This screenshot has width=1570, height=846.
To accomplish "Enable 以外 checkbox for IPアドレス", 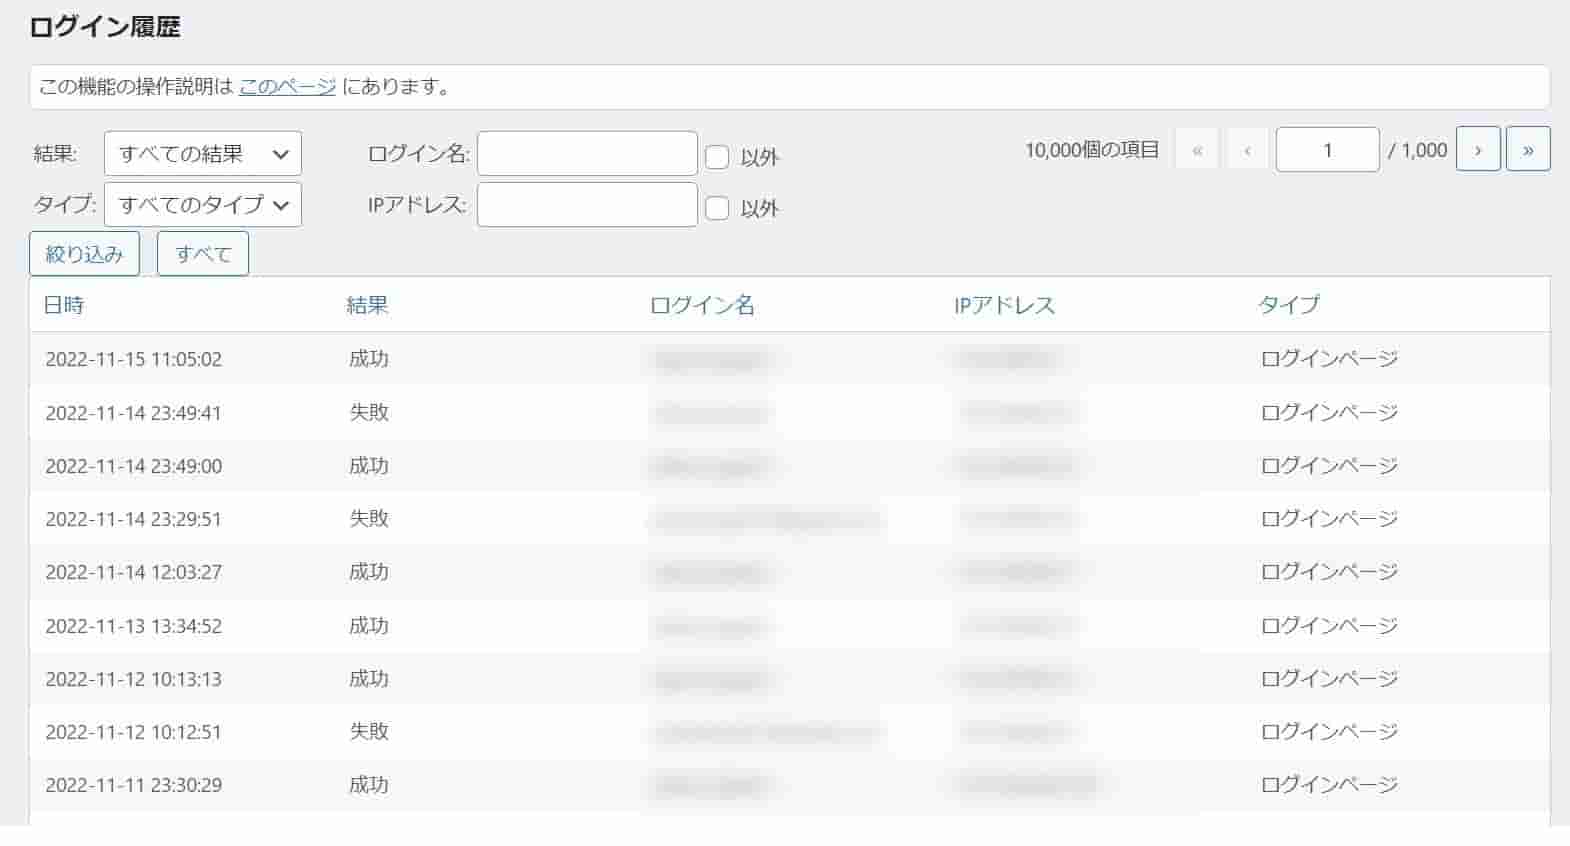I will [717, 208].
